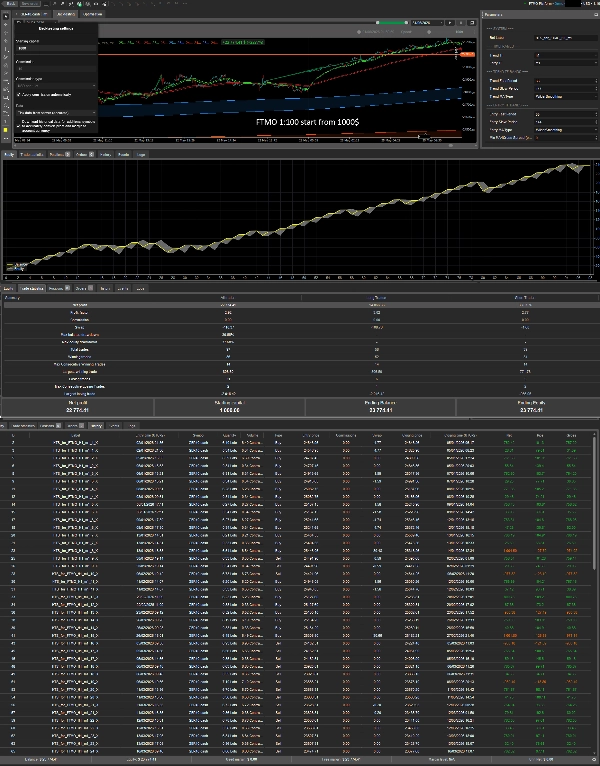The height and width of the screenshot is (766, 600).
Task: Select the Log tab above the trades list
Action: pyautogui.click(x=131, y=426)
